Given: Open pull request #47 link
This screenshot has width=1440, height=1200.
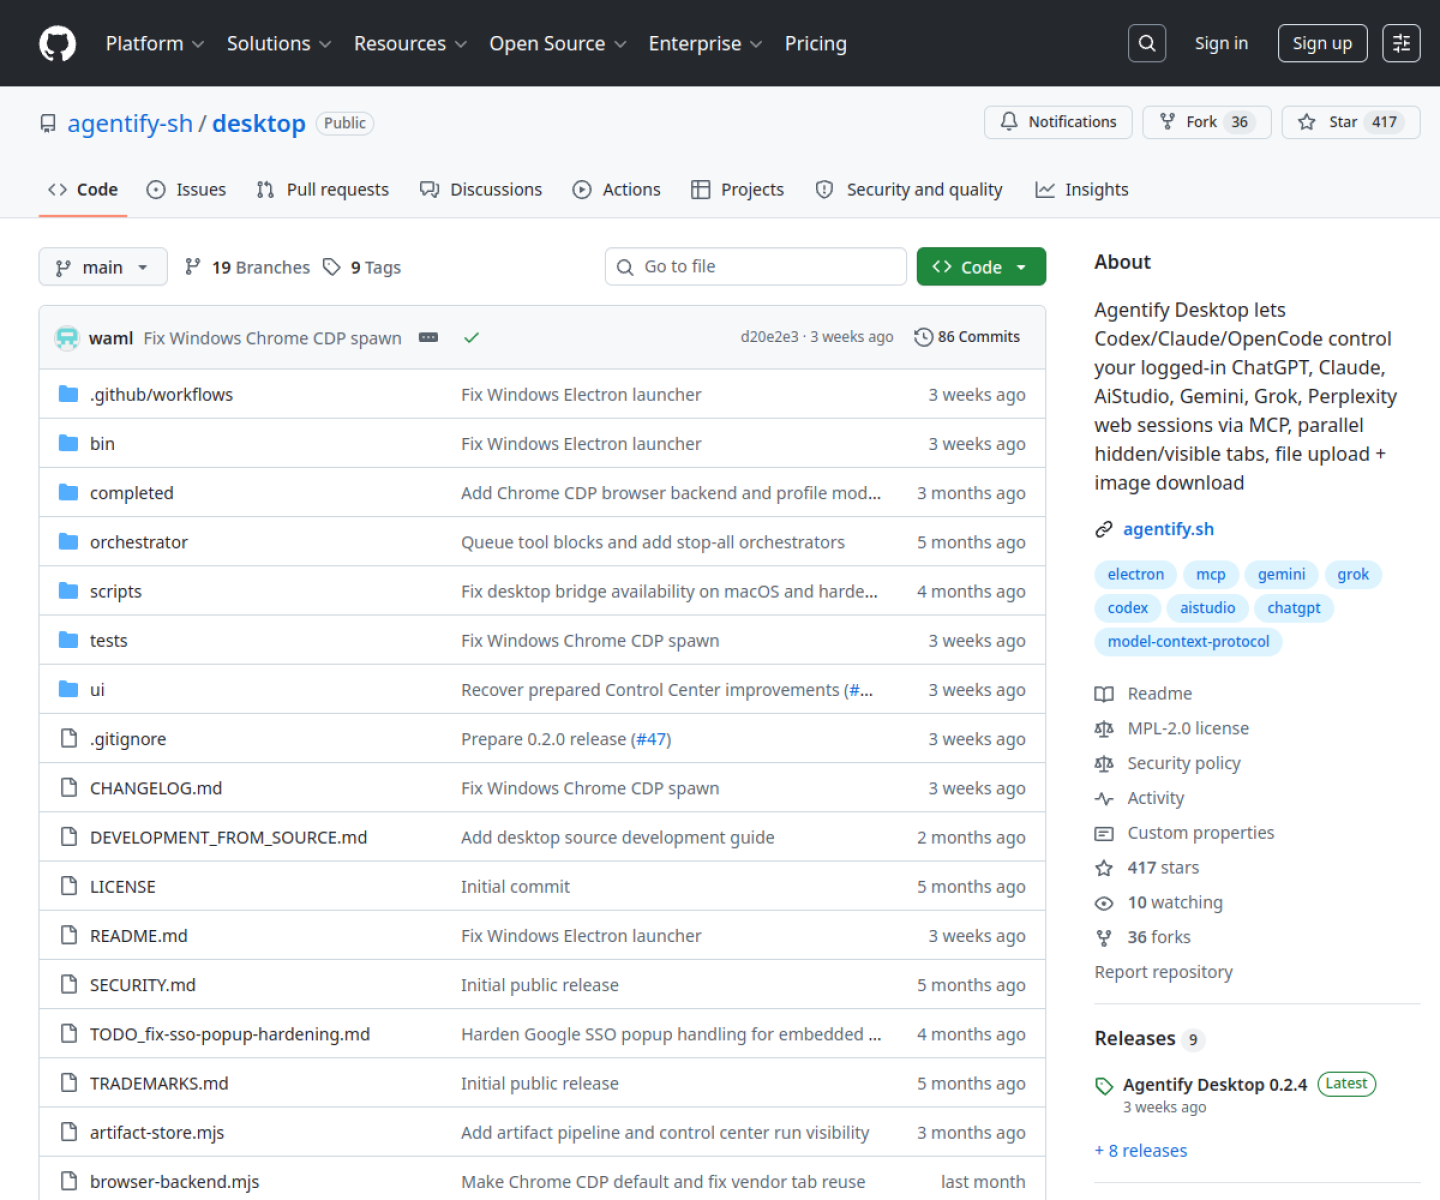Looking at the screenshot, I should pos(651,739).
